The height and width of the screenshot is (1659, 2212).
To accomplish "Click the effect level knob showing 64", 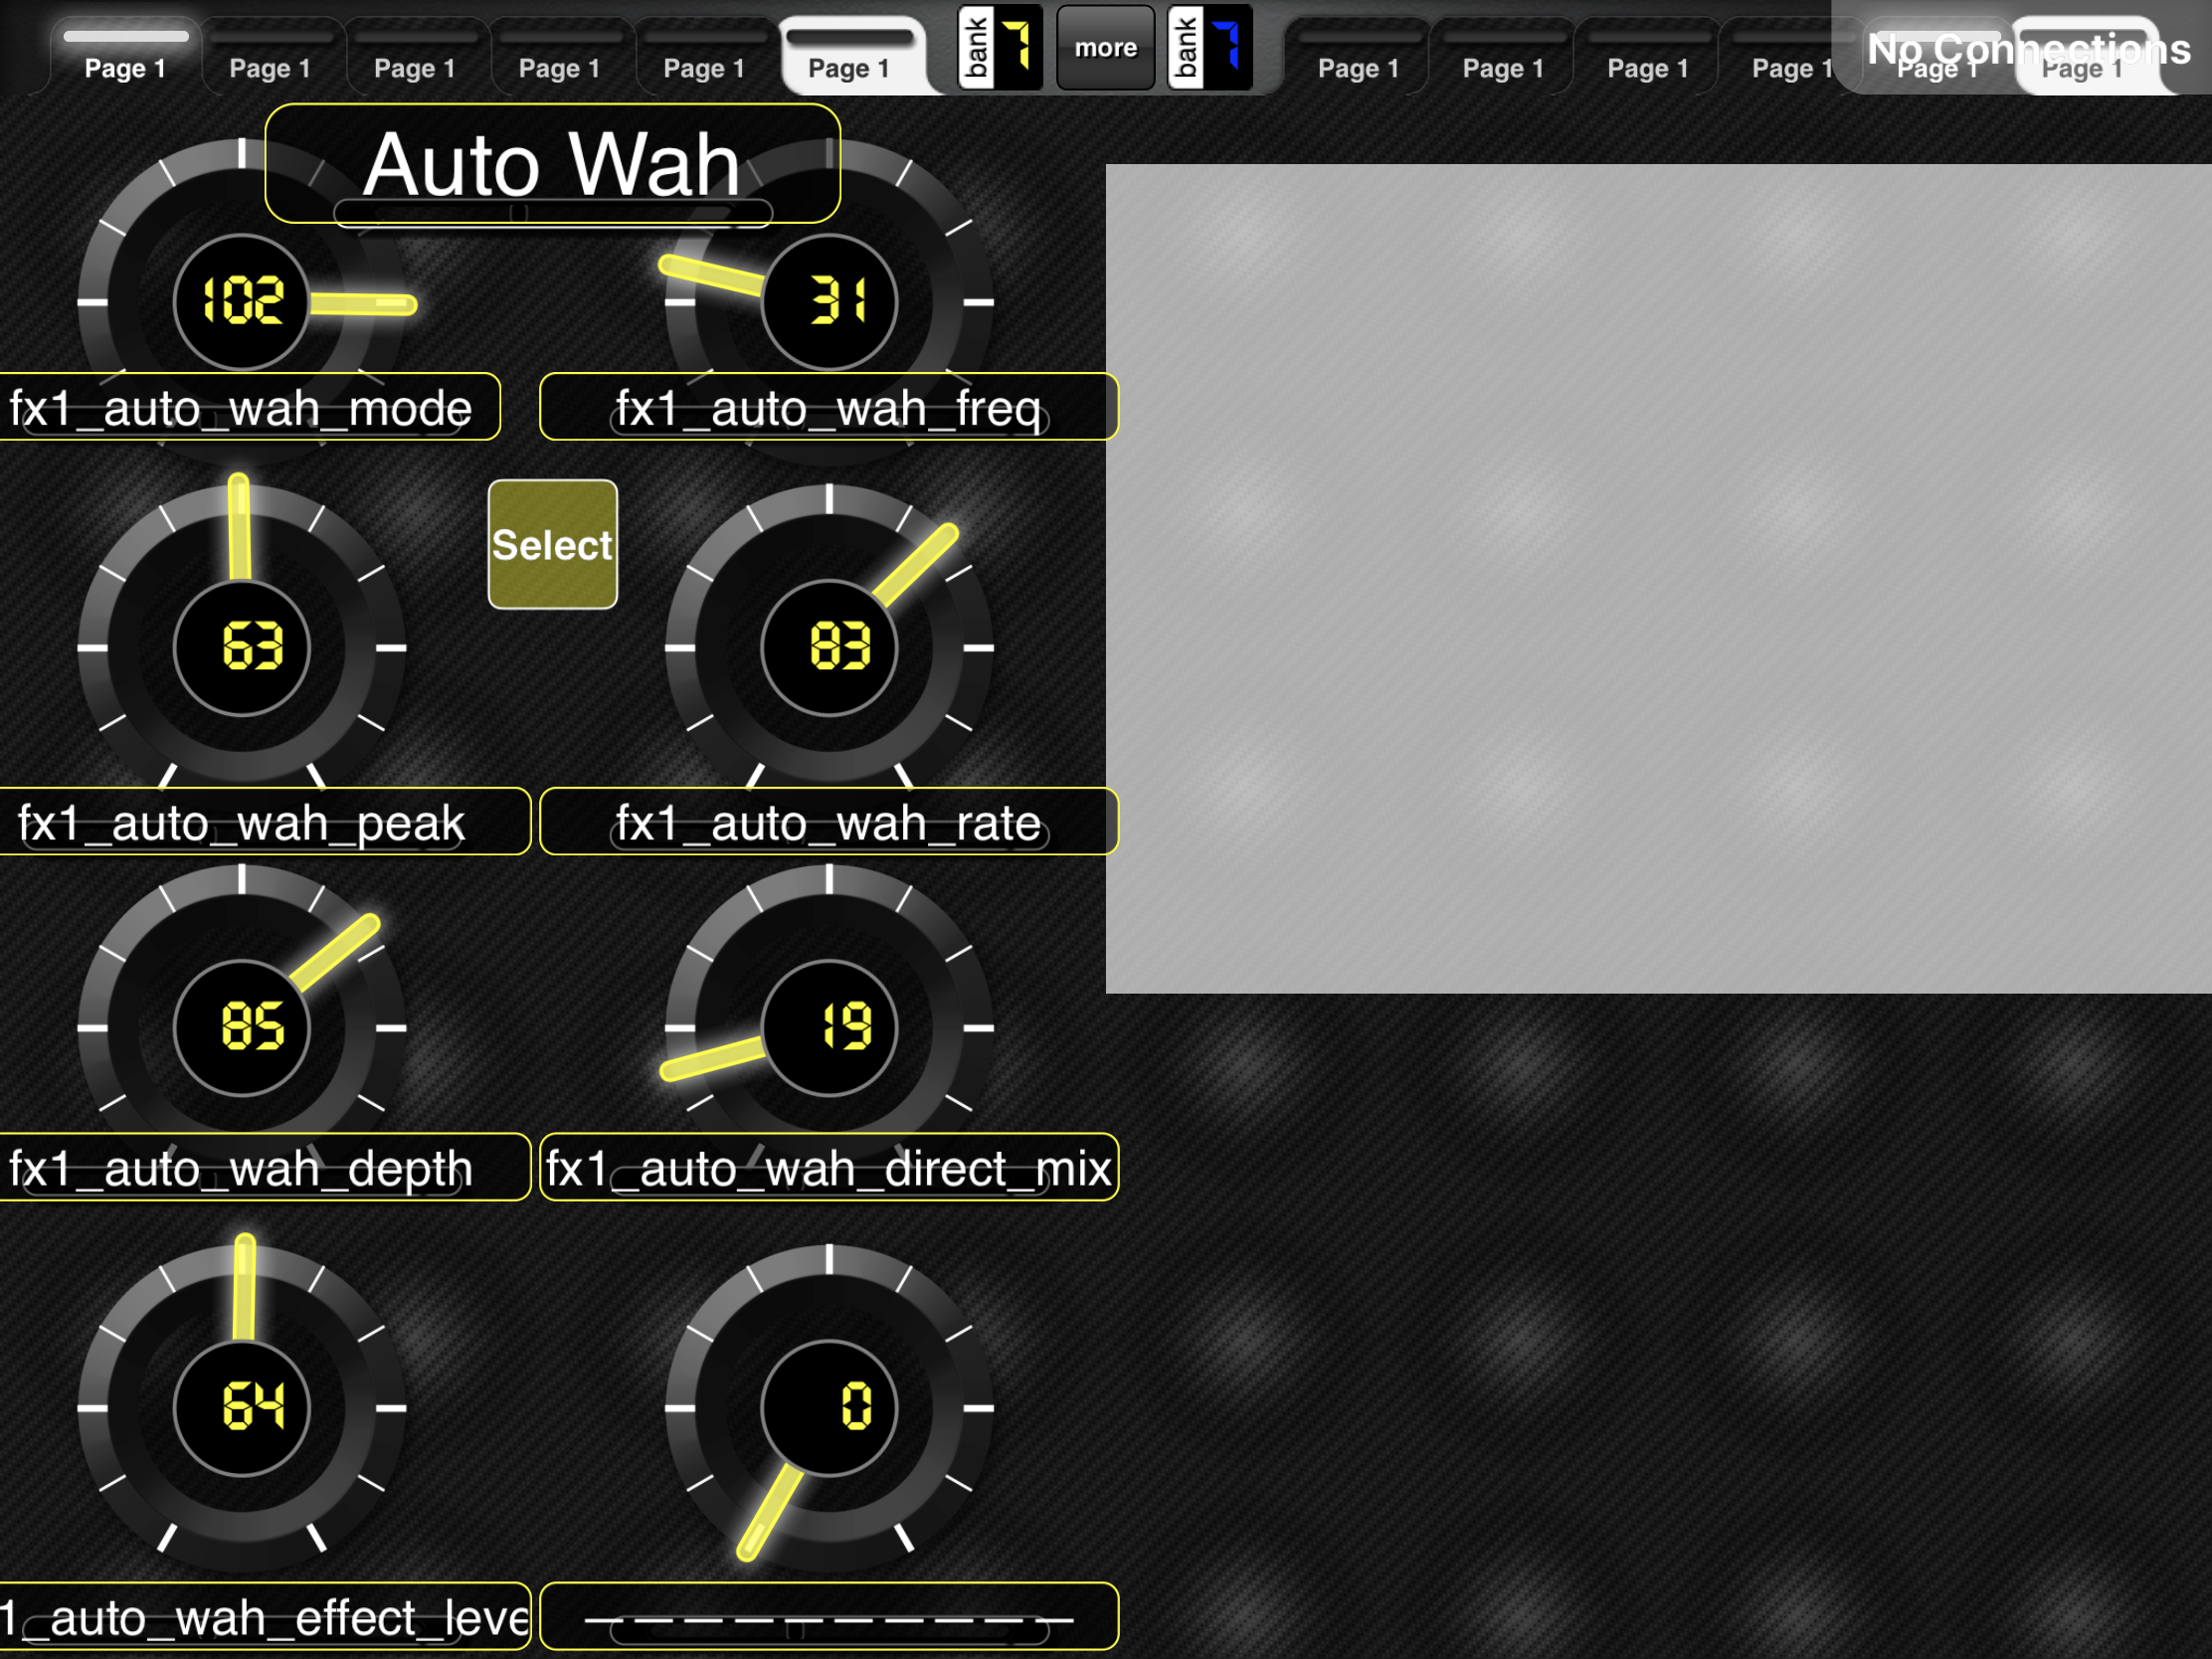I will coord(242,1407).
